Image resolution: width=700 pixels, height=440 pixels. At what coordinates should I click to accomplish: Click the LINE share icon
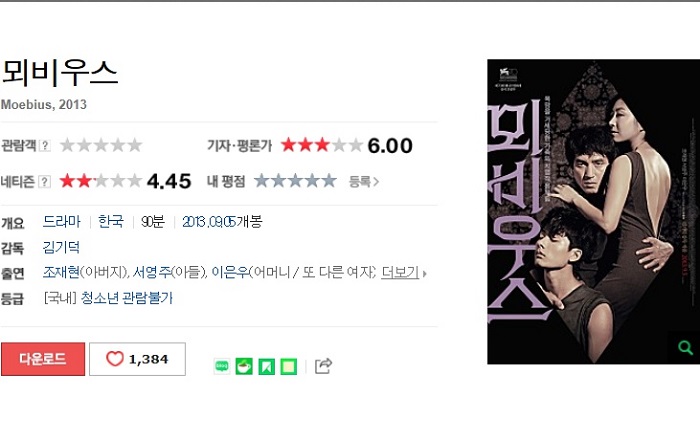[x=222, y=366]
